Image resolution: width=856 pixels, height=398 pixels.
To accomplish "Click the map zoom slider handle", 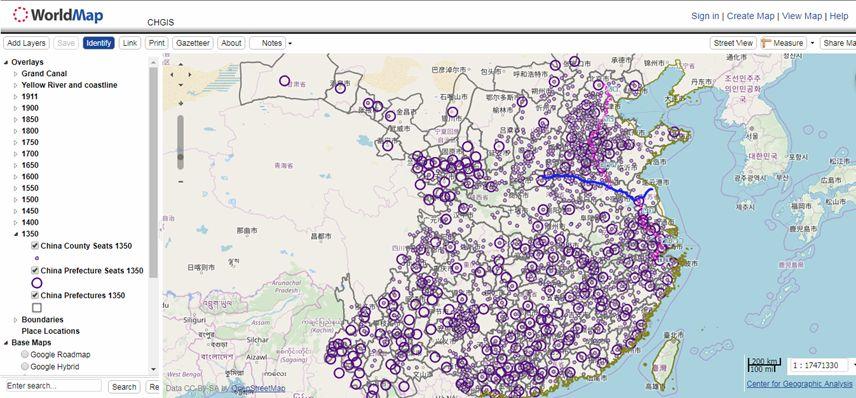I will 181,157.
